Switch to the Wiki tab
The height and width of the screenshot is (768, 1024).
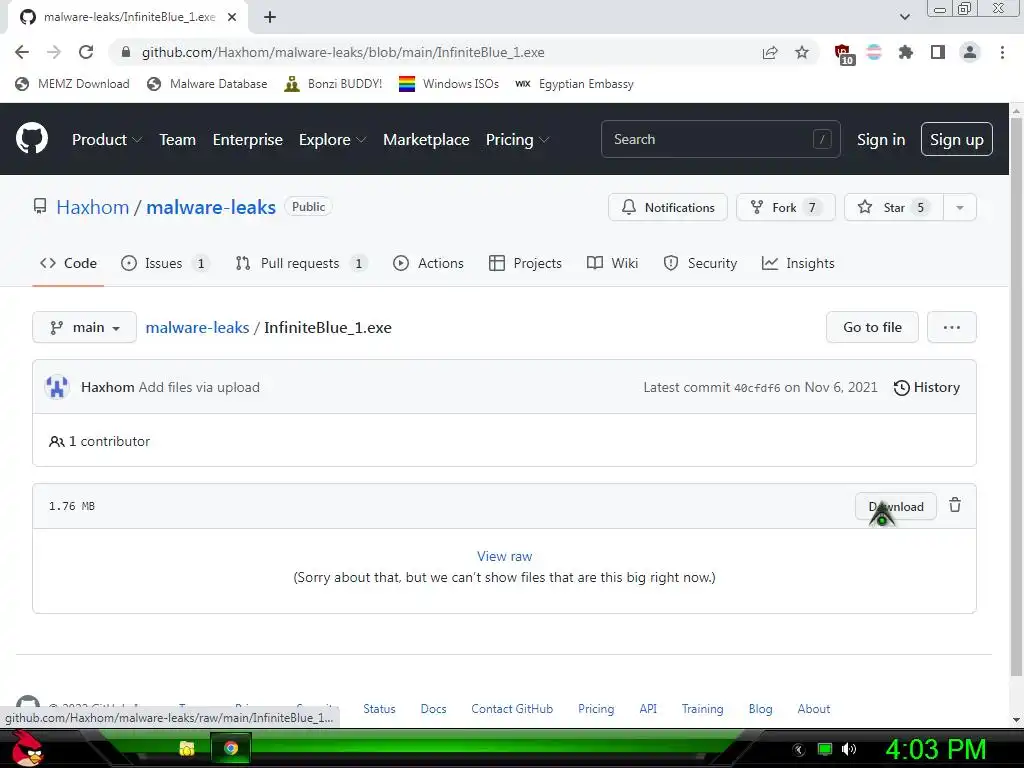(612, 263)
